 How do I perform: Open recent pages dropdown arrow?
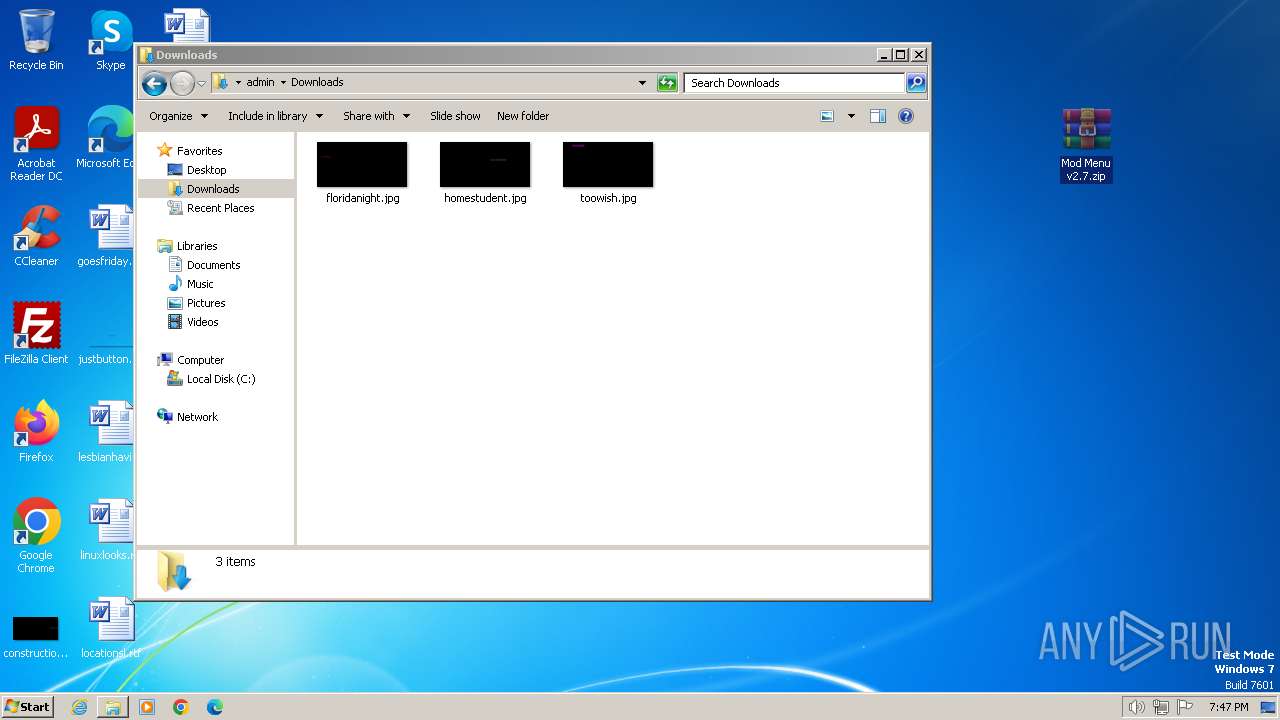(201, 83)
